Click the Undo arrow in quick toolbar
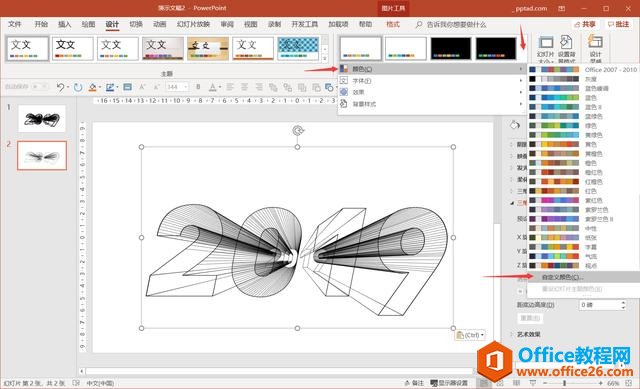 tap(61, 87)
